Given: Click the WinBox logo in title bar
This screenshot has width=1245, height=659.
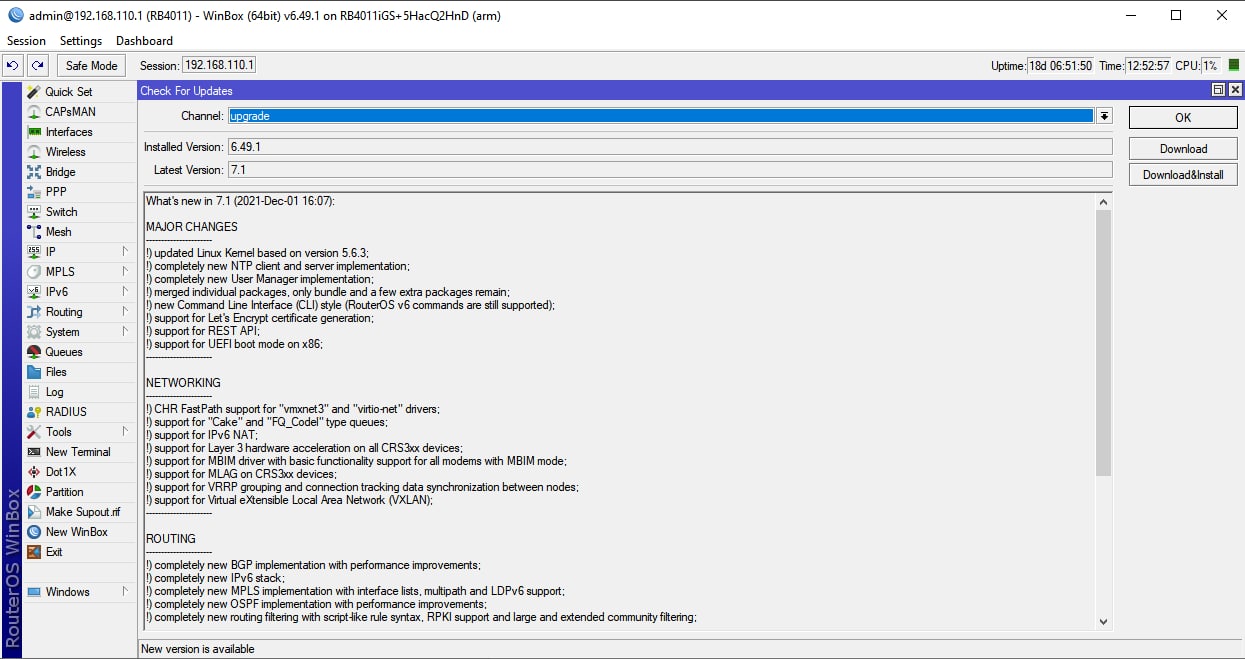Looking at the screenshot, I should point(15,15).
